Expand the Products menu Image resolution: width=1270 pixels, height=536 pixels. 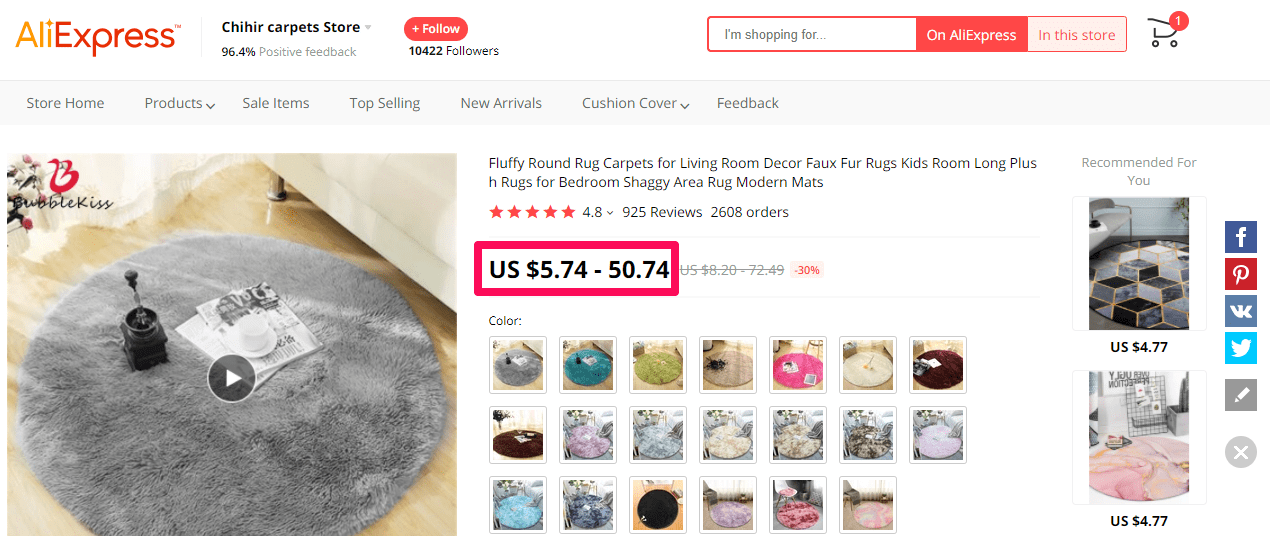179,103
